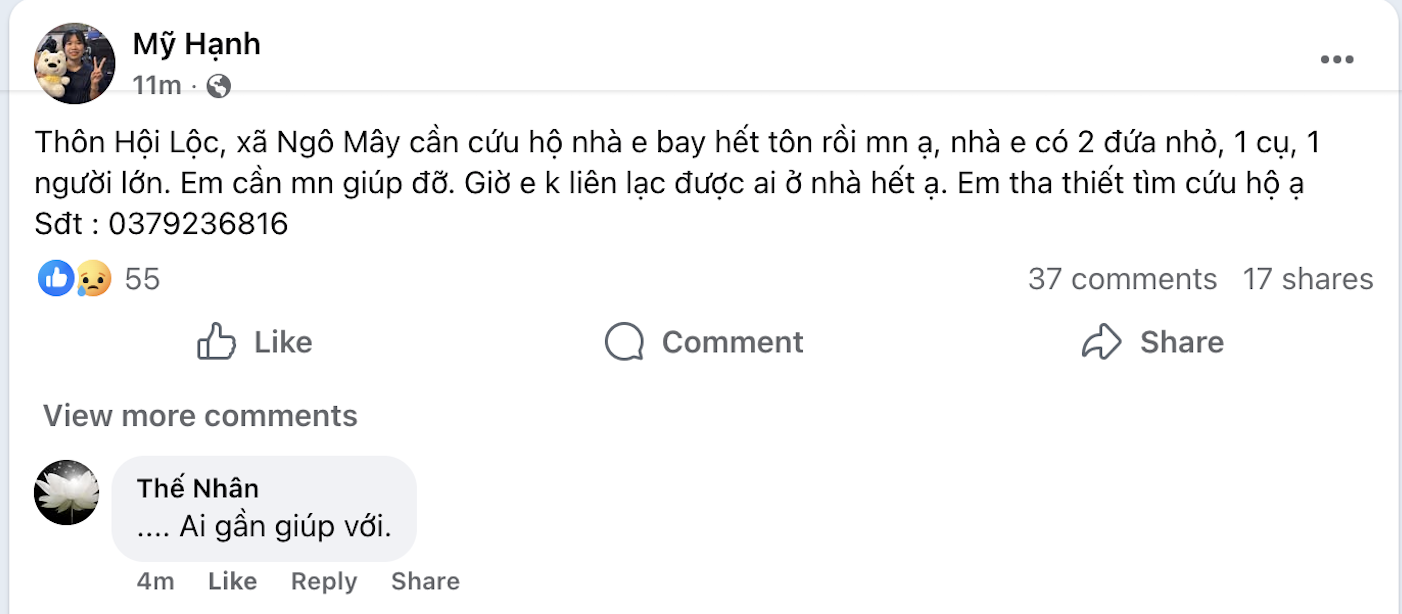Click the blue like reaction emoji
The height and width of the screenshot is (614, 1402).
pos(56,278)
